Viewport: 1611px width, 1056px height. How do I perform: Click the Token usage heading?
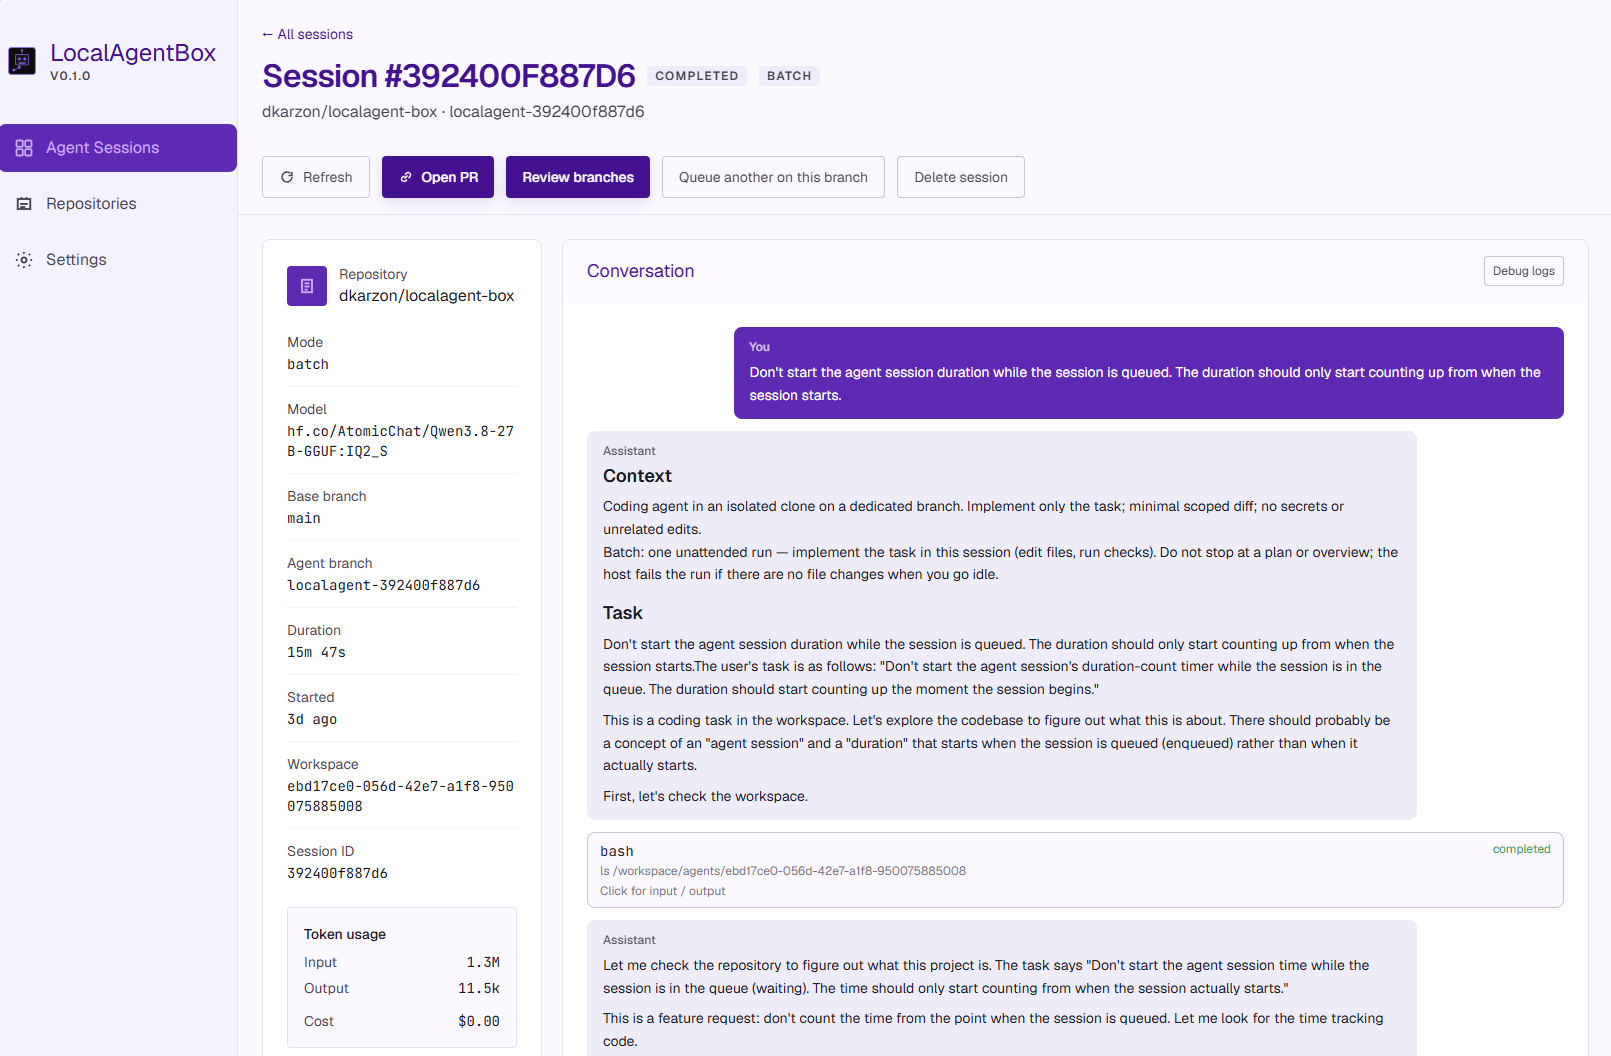tap(345, 934)
